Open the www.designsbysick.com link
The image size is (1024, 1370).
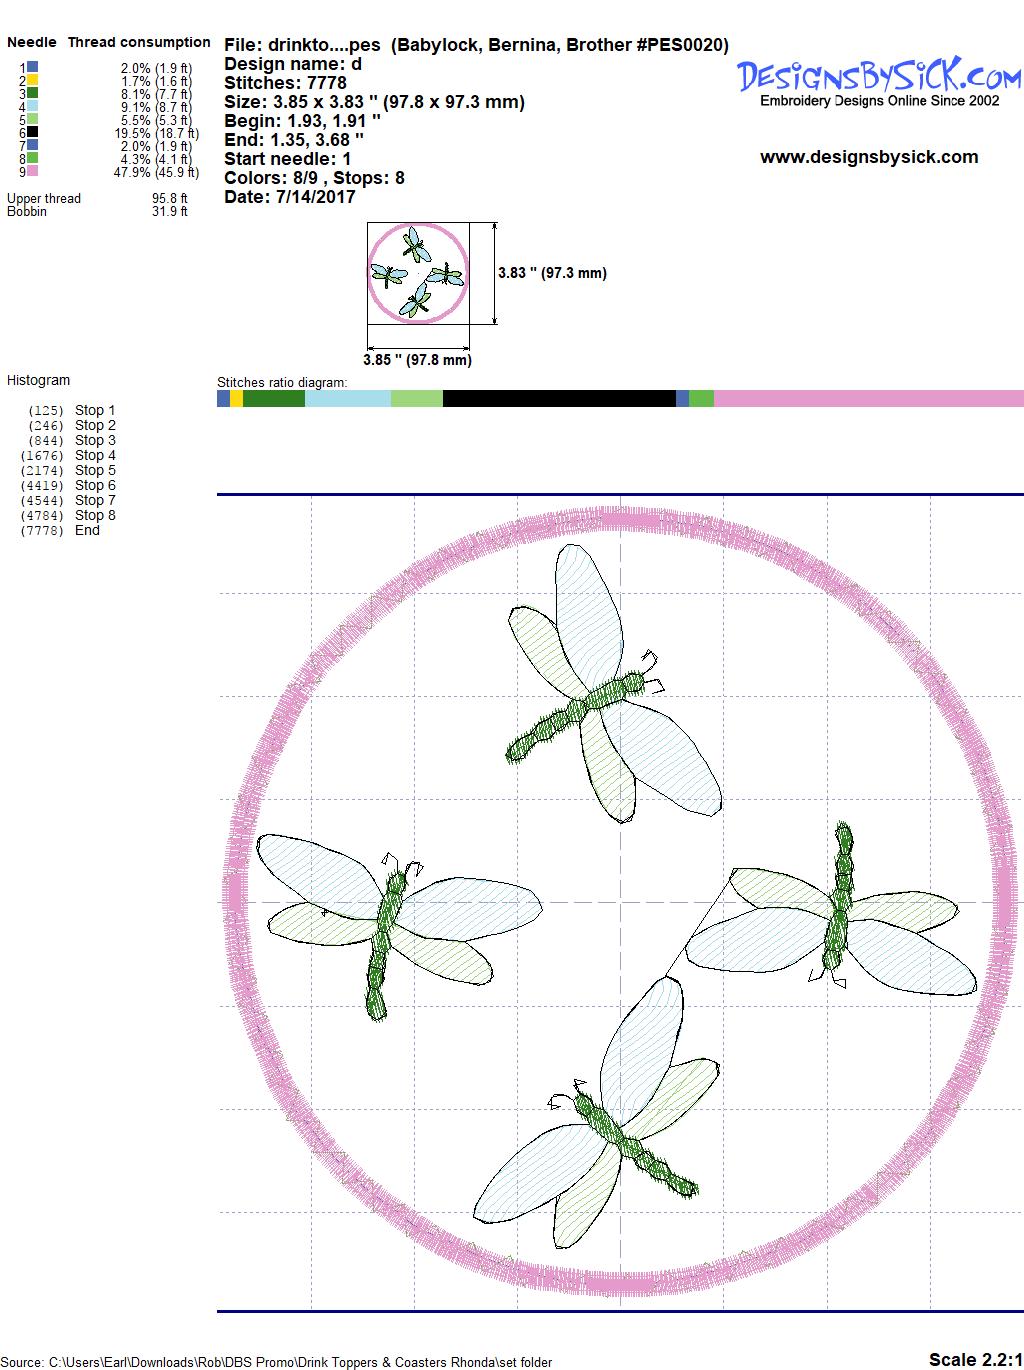(x=868, y=157)
